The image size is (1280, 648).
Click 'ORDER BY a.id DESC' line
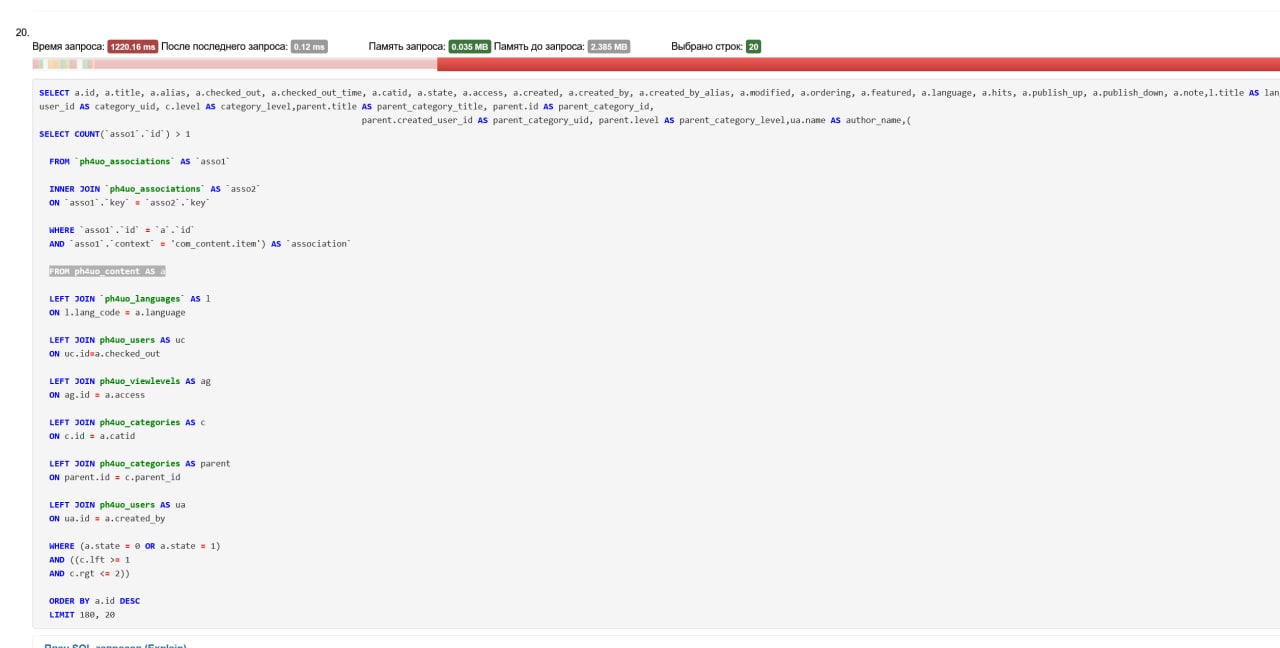coord(95,601)
